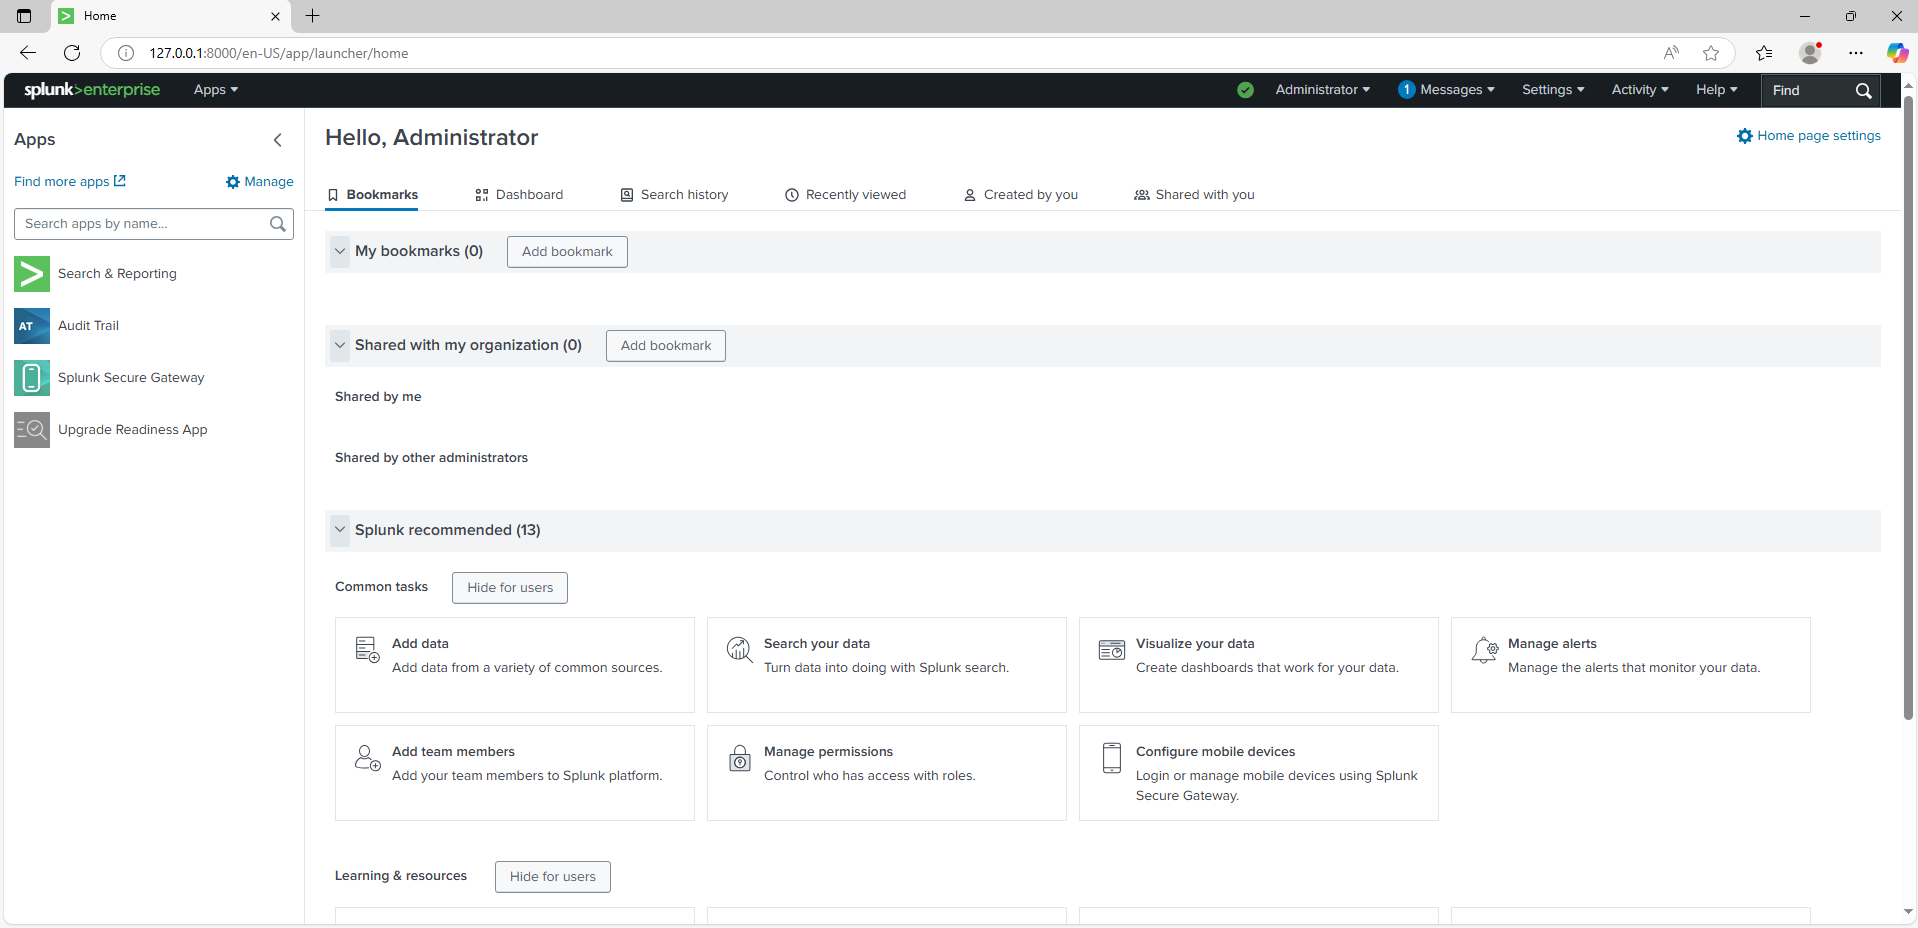The image size is (1918, 928).
Task: Open the Search your data card title
Action: pos(817,644)
